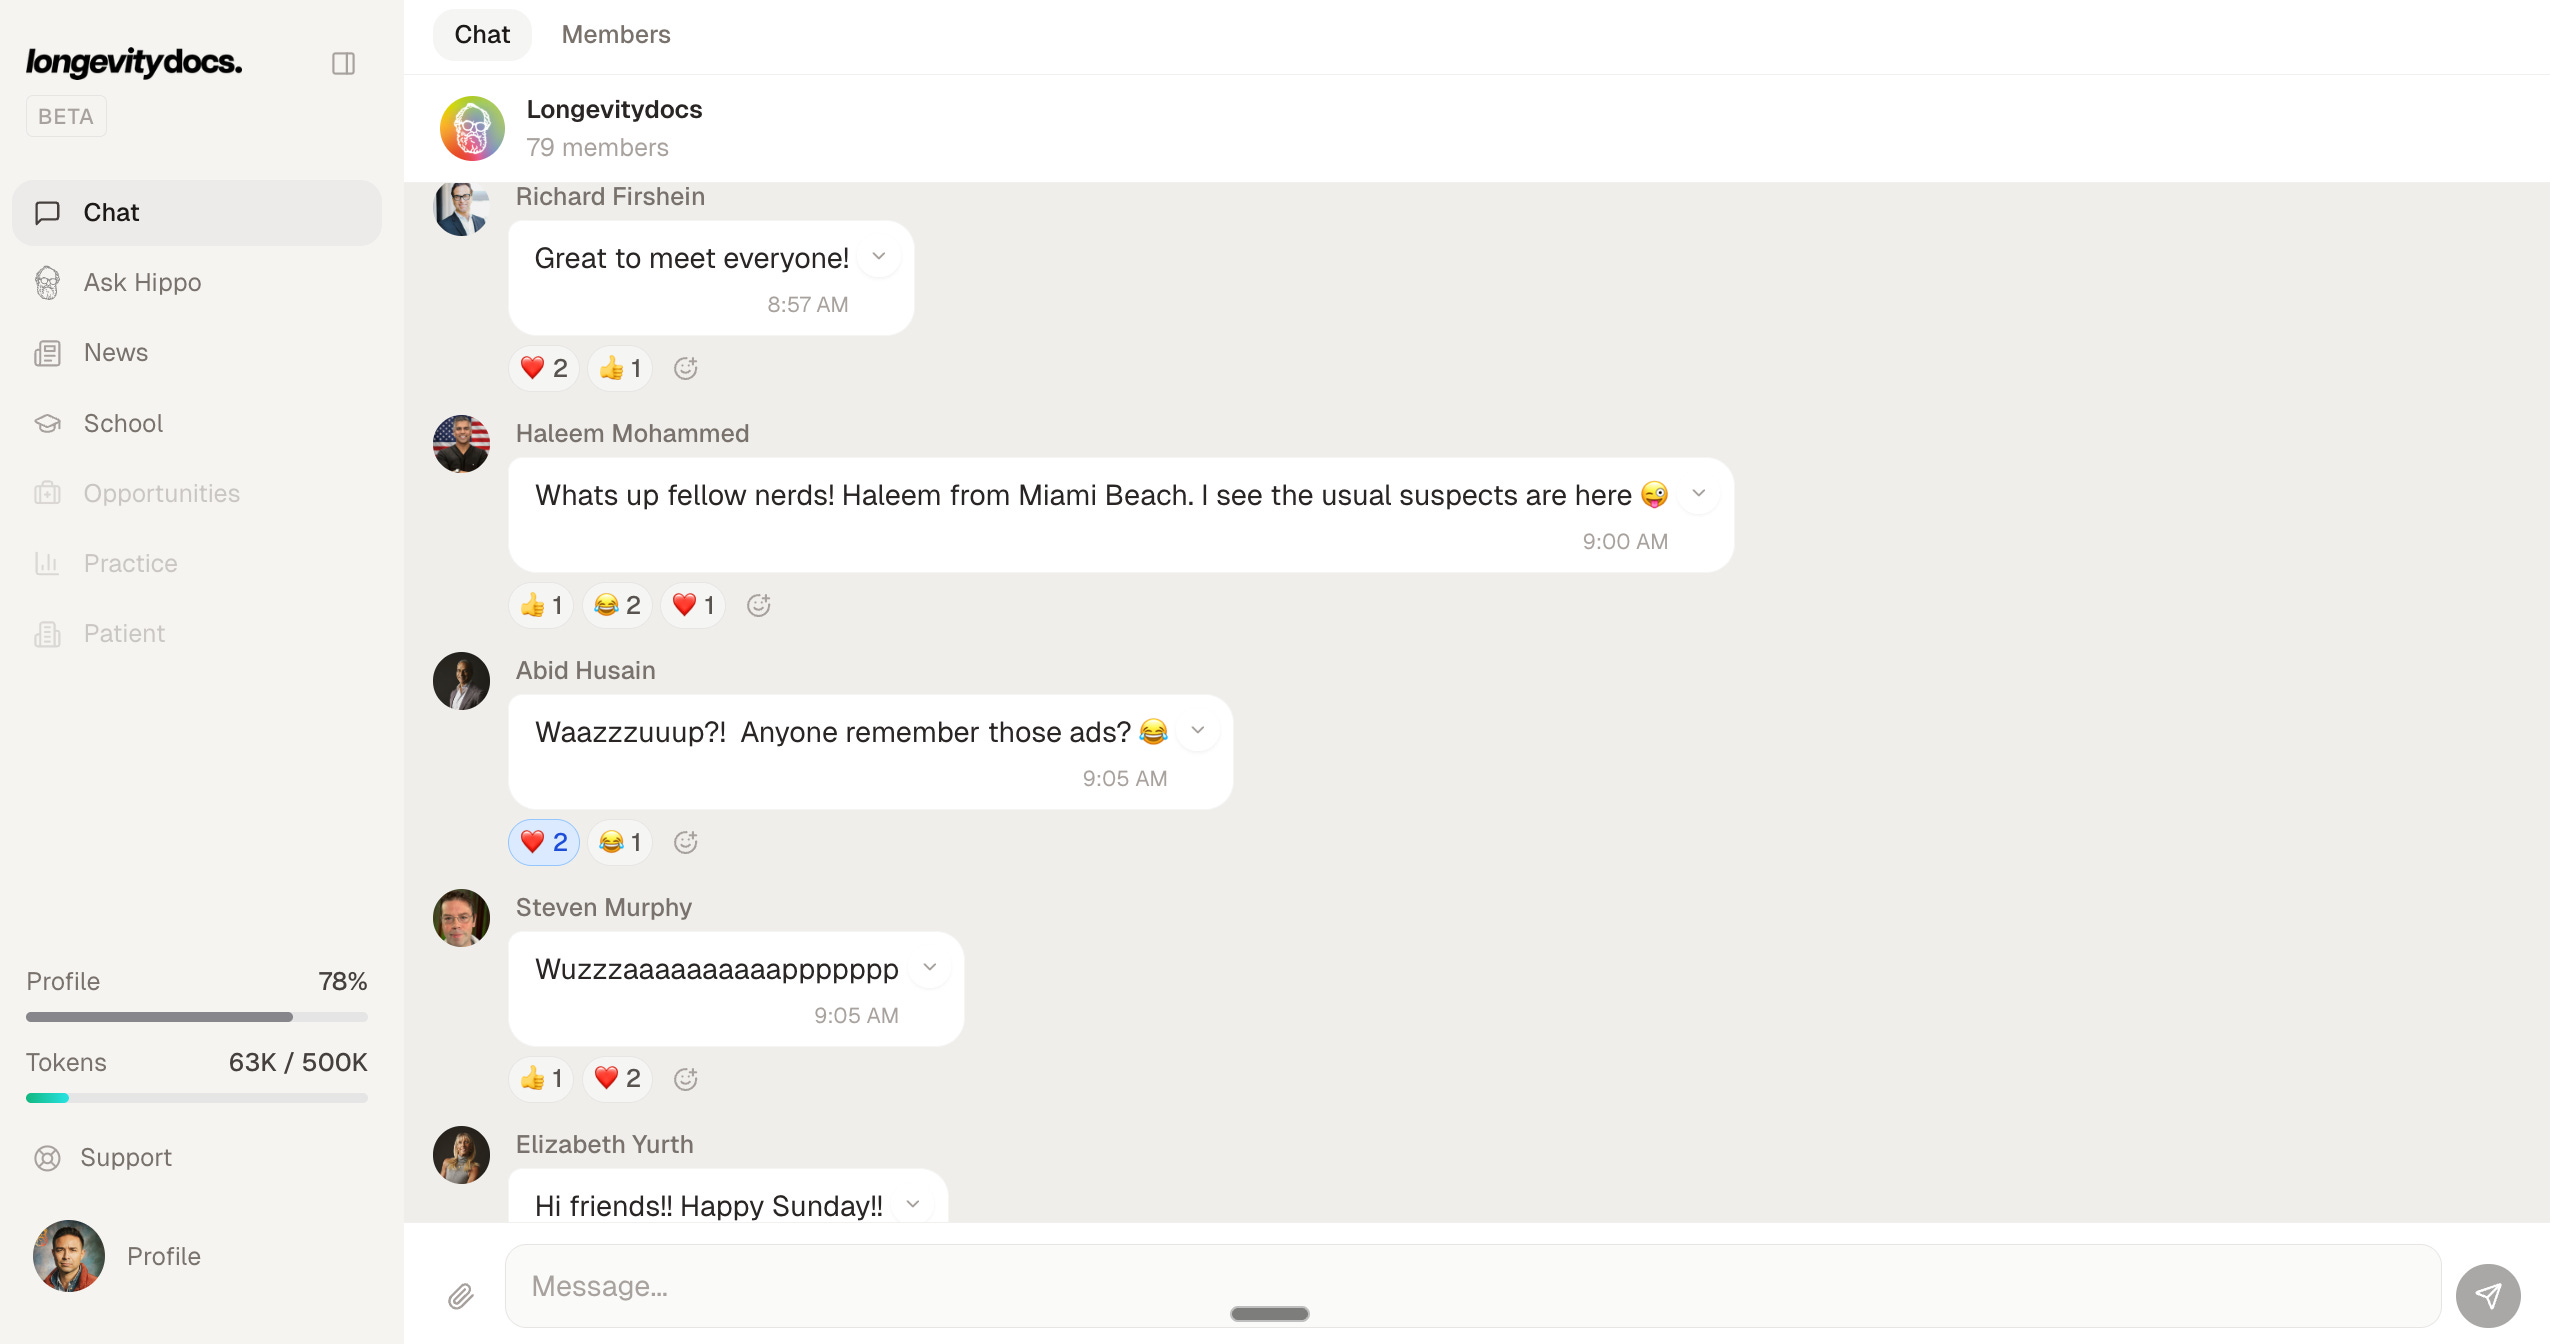Add reaction to Richard Firshein's message
2550x1344 pixels.
pos(685,368)
